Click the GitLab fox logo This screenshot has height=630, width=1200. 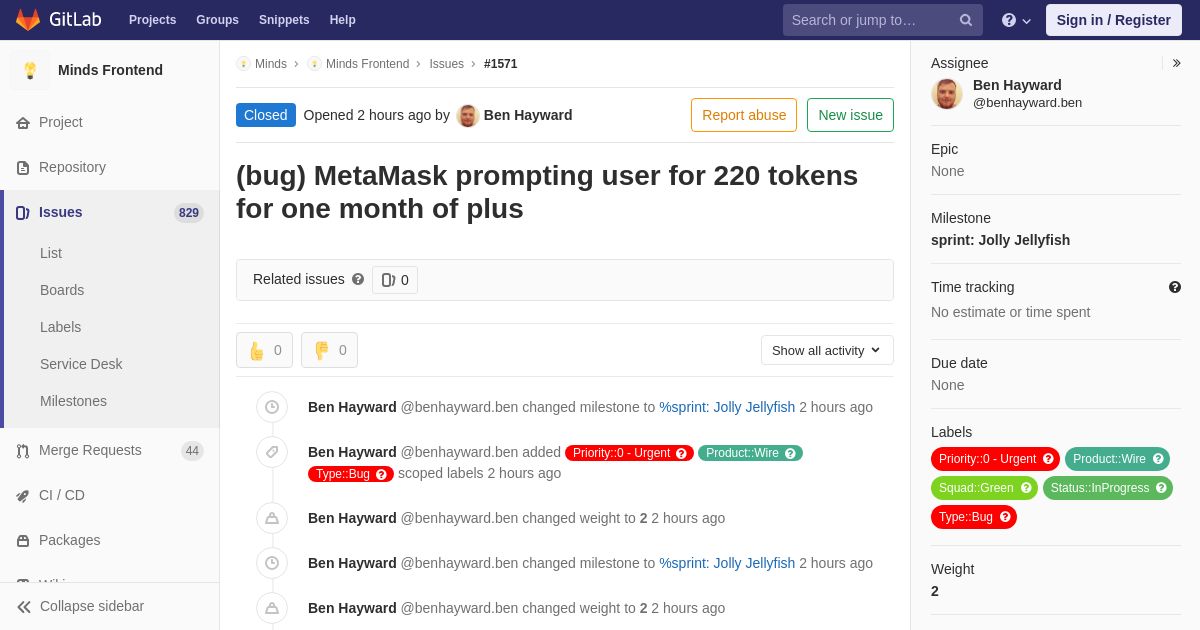(28, 20)
